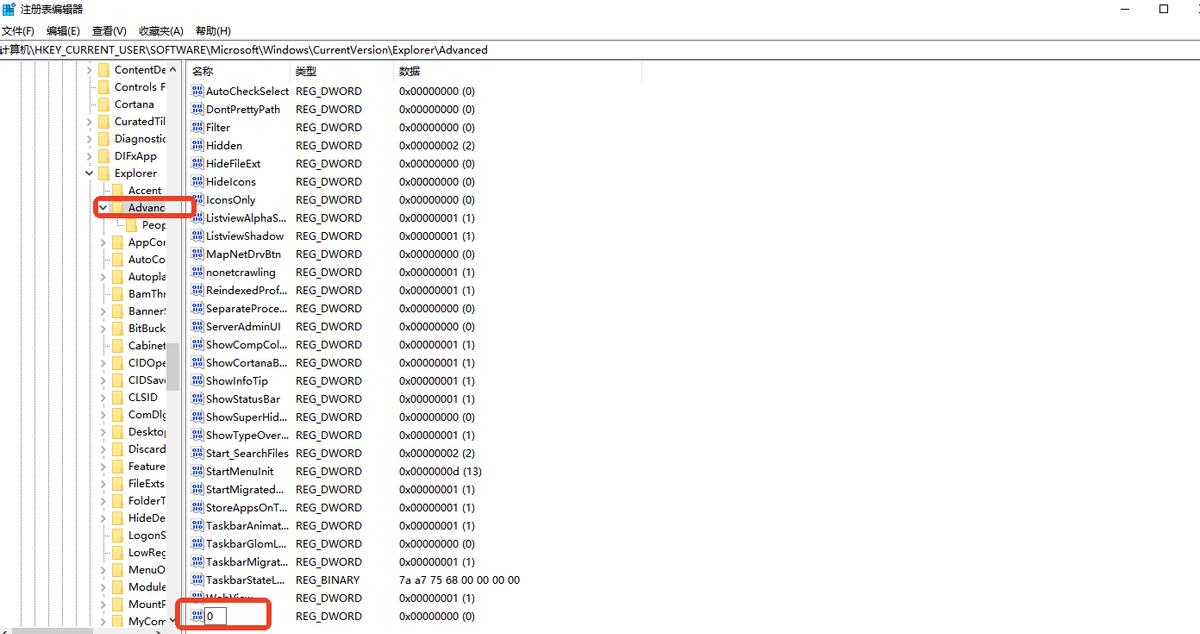Select the LogonS key
Screen dimensions: 1200x634
point(147,535)
